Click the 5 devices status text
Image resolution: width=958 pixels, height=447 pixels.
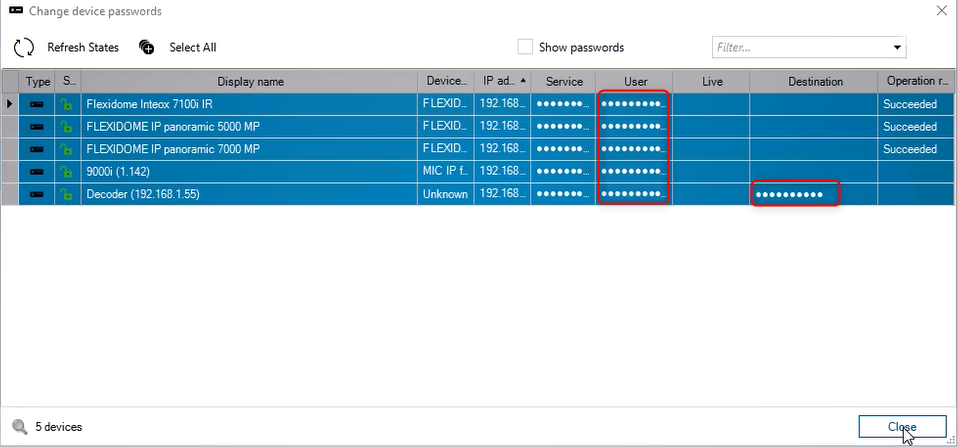click(x=59, y=427)
